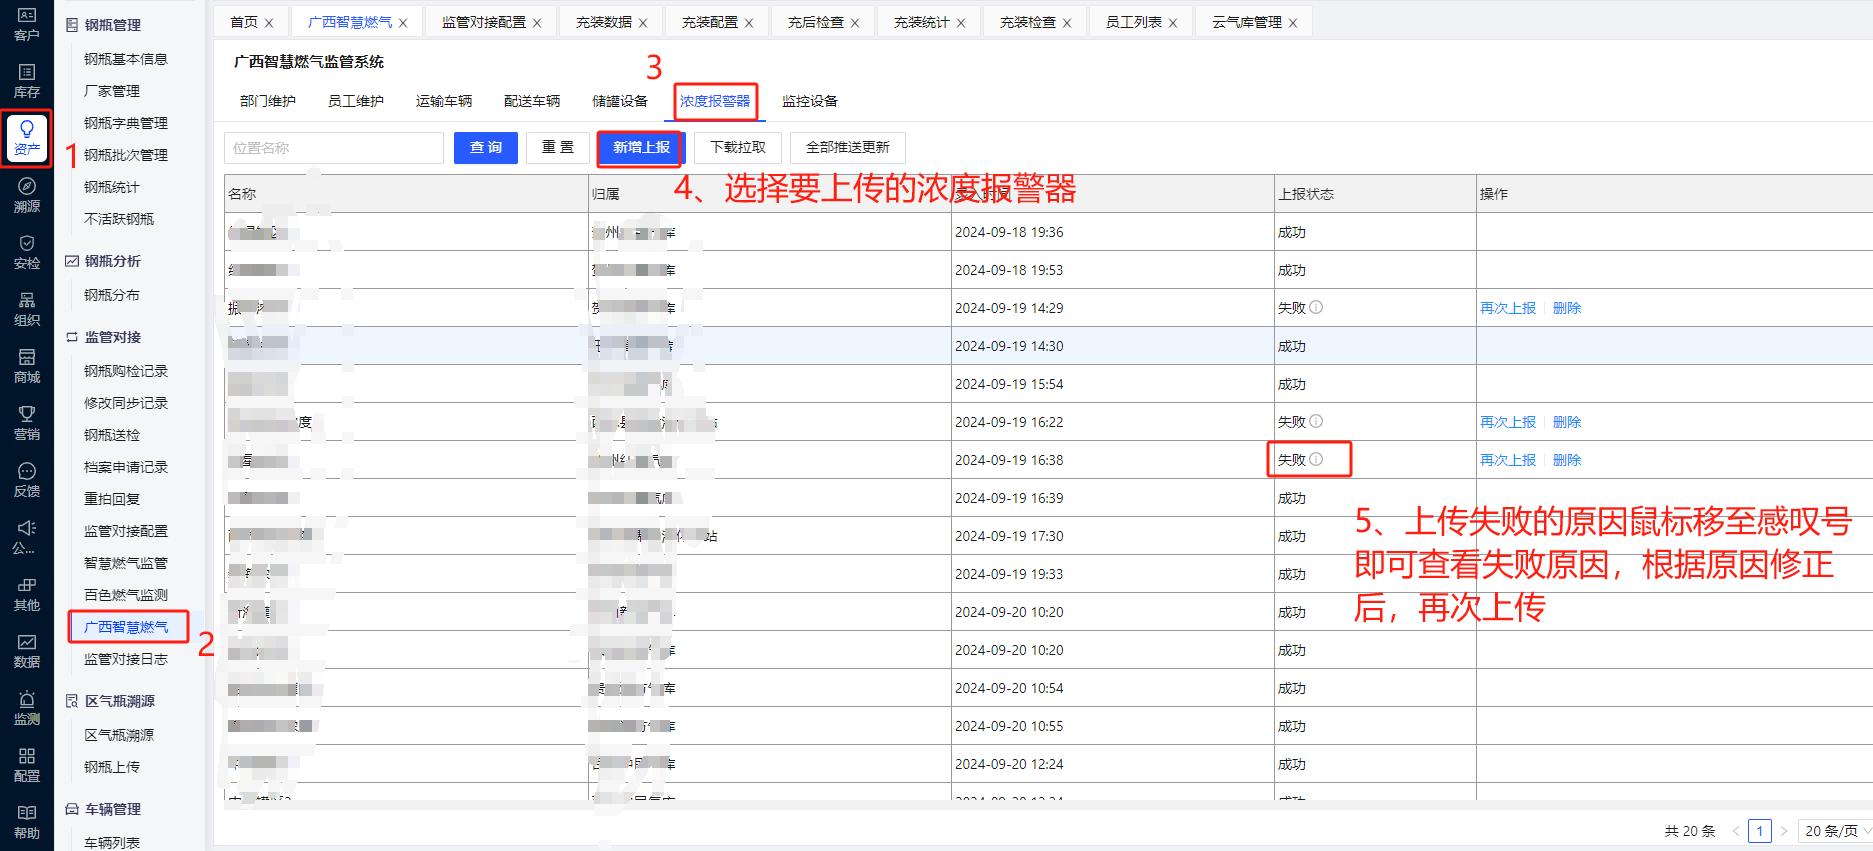Click the 下载拉取 button
The image size is (1873, 851).
click(738, 147)
